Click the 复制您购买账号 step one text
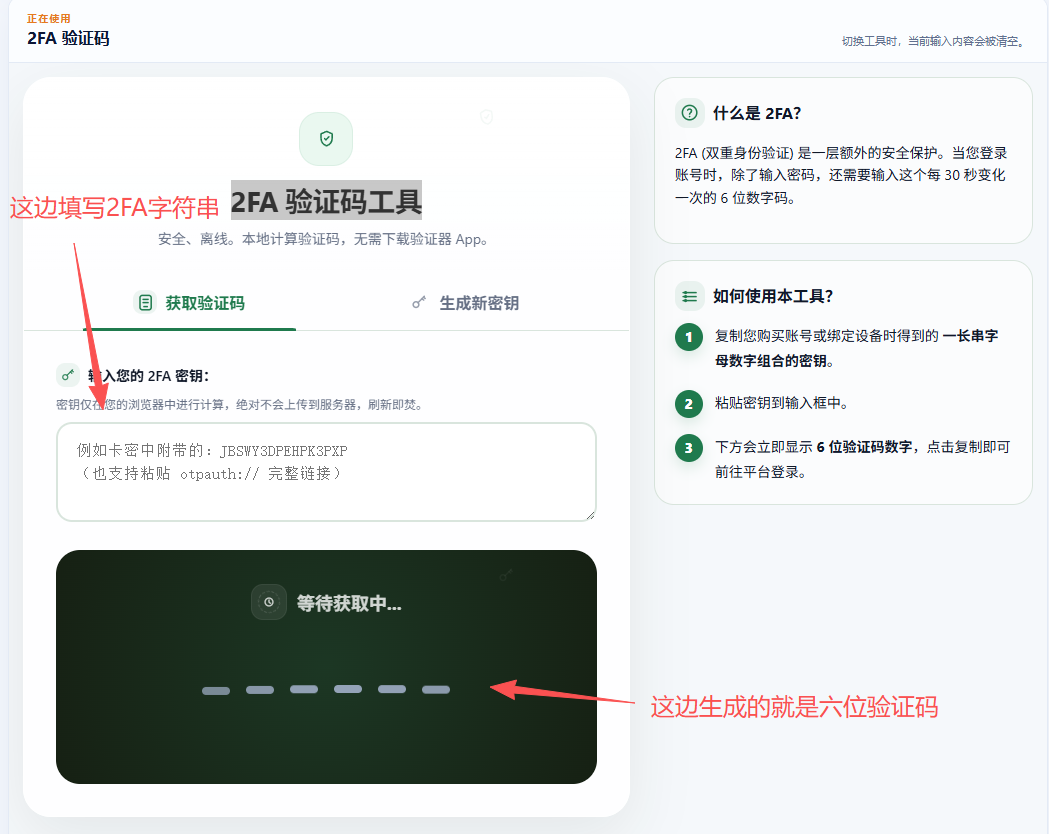Screen dimensions: 1049x834 click(x=856, y=348)
